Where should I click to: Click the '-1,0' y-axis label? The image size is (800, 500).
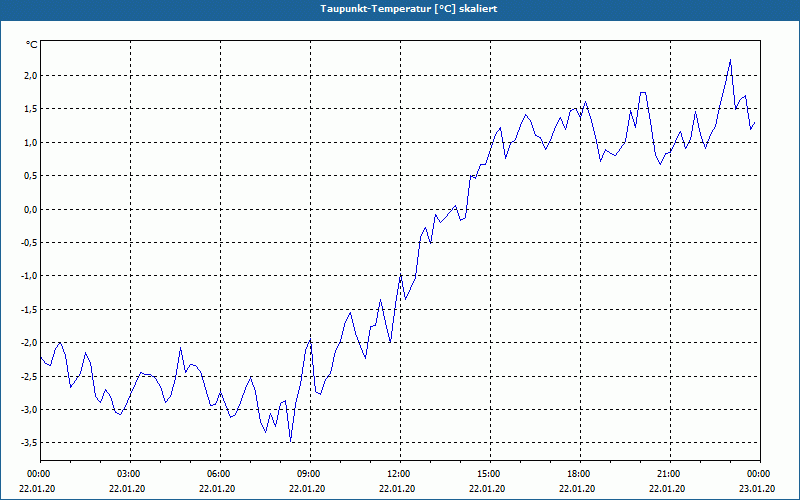30,276
